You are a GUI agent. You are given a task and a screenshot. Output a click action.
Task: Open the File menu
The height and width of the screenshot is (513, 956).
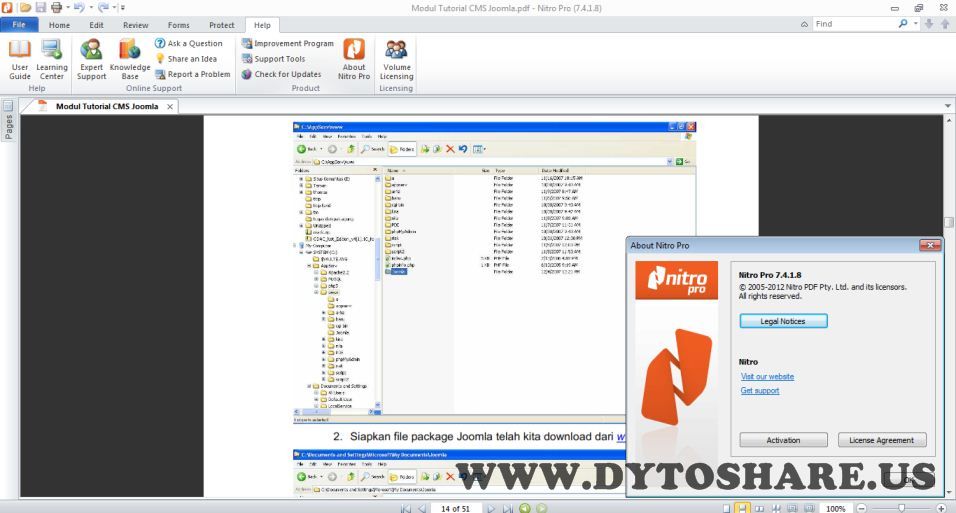tap(19, 24)
